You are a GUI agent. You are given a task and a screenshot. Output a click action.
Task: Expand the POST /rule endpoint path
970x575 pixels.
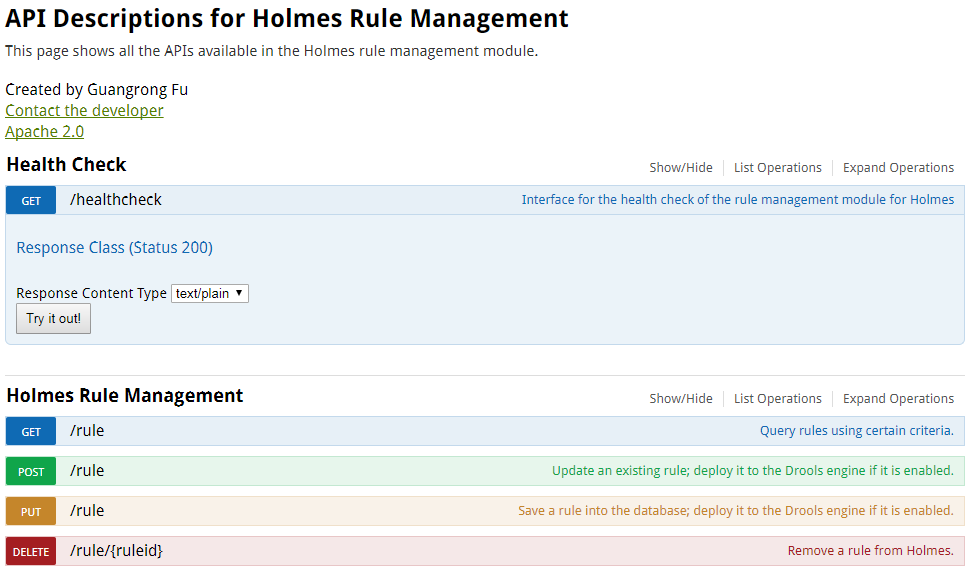coord(87,471)
